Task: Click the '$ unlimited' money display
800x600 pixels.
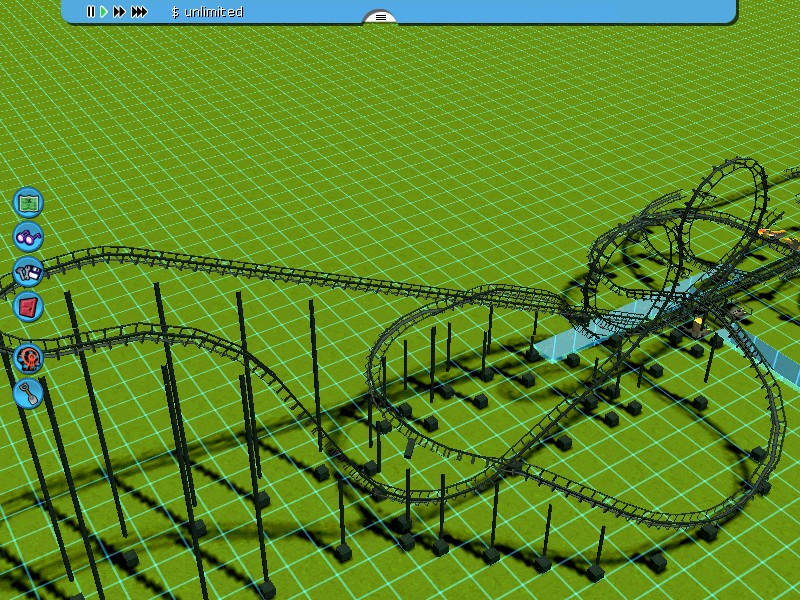Action: tap(207, 12)
